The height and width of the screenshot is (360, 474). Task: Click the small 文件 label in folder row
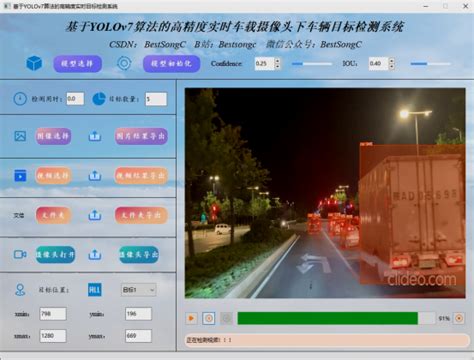point(19,215)
